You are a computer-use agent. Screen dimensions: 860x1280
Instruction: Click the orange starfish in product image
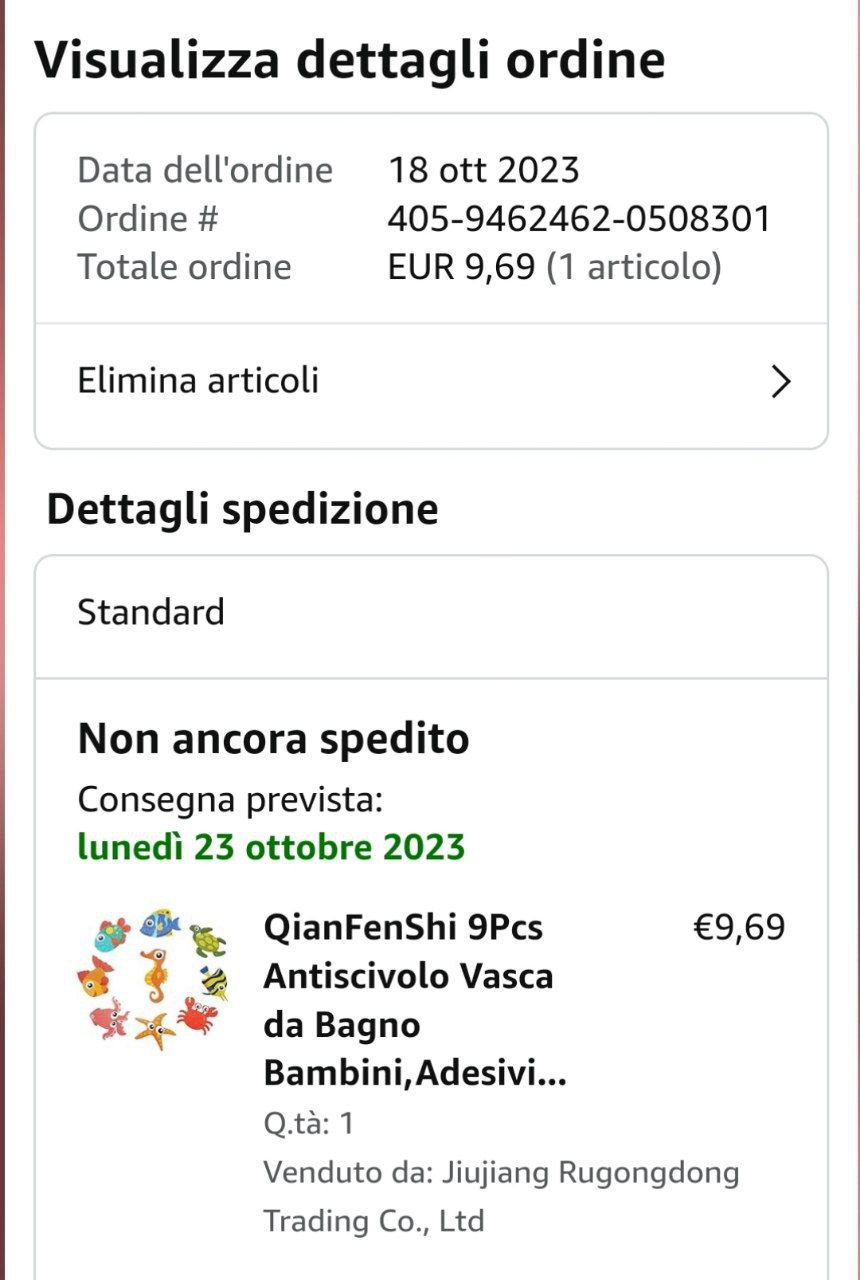(x=154, y=1029)
